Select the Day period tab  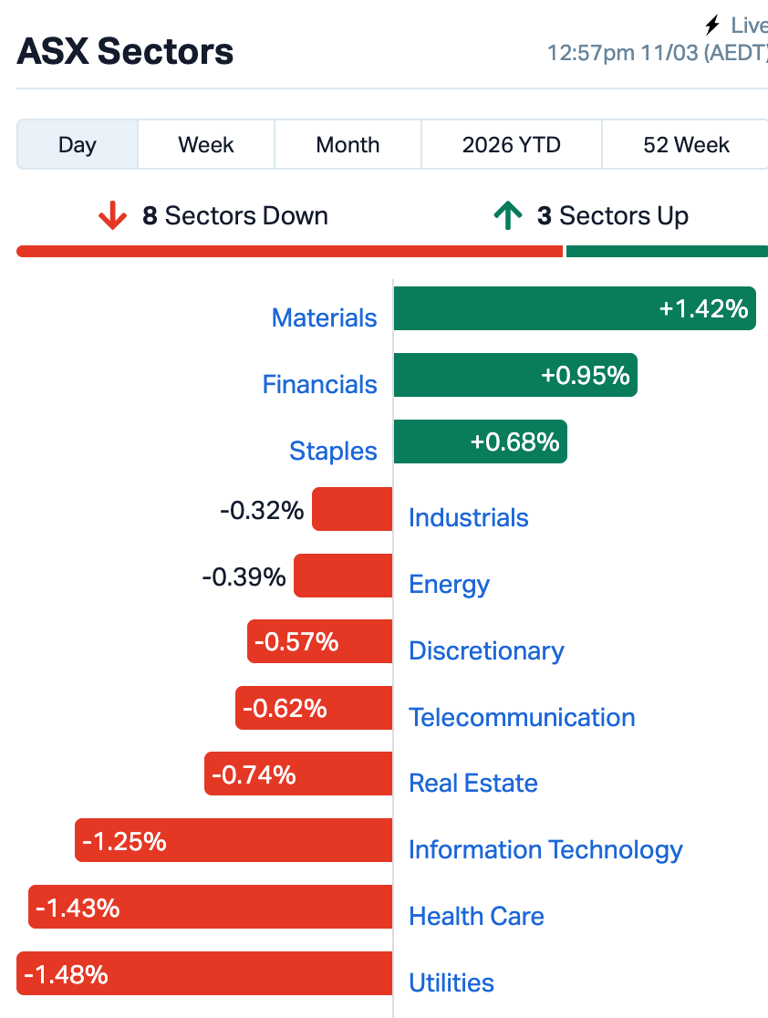(77, 144)
